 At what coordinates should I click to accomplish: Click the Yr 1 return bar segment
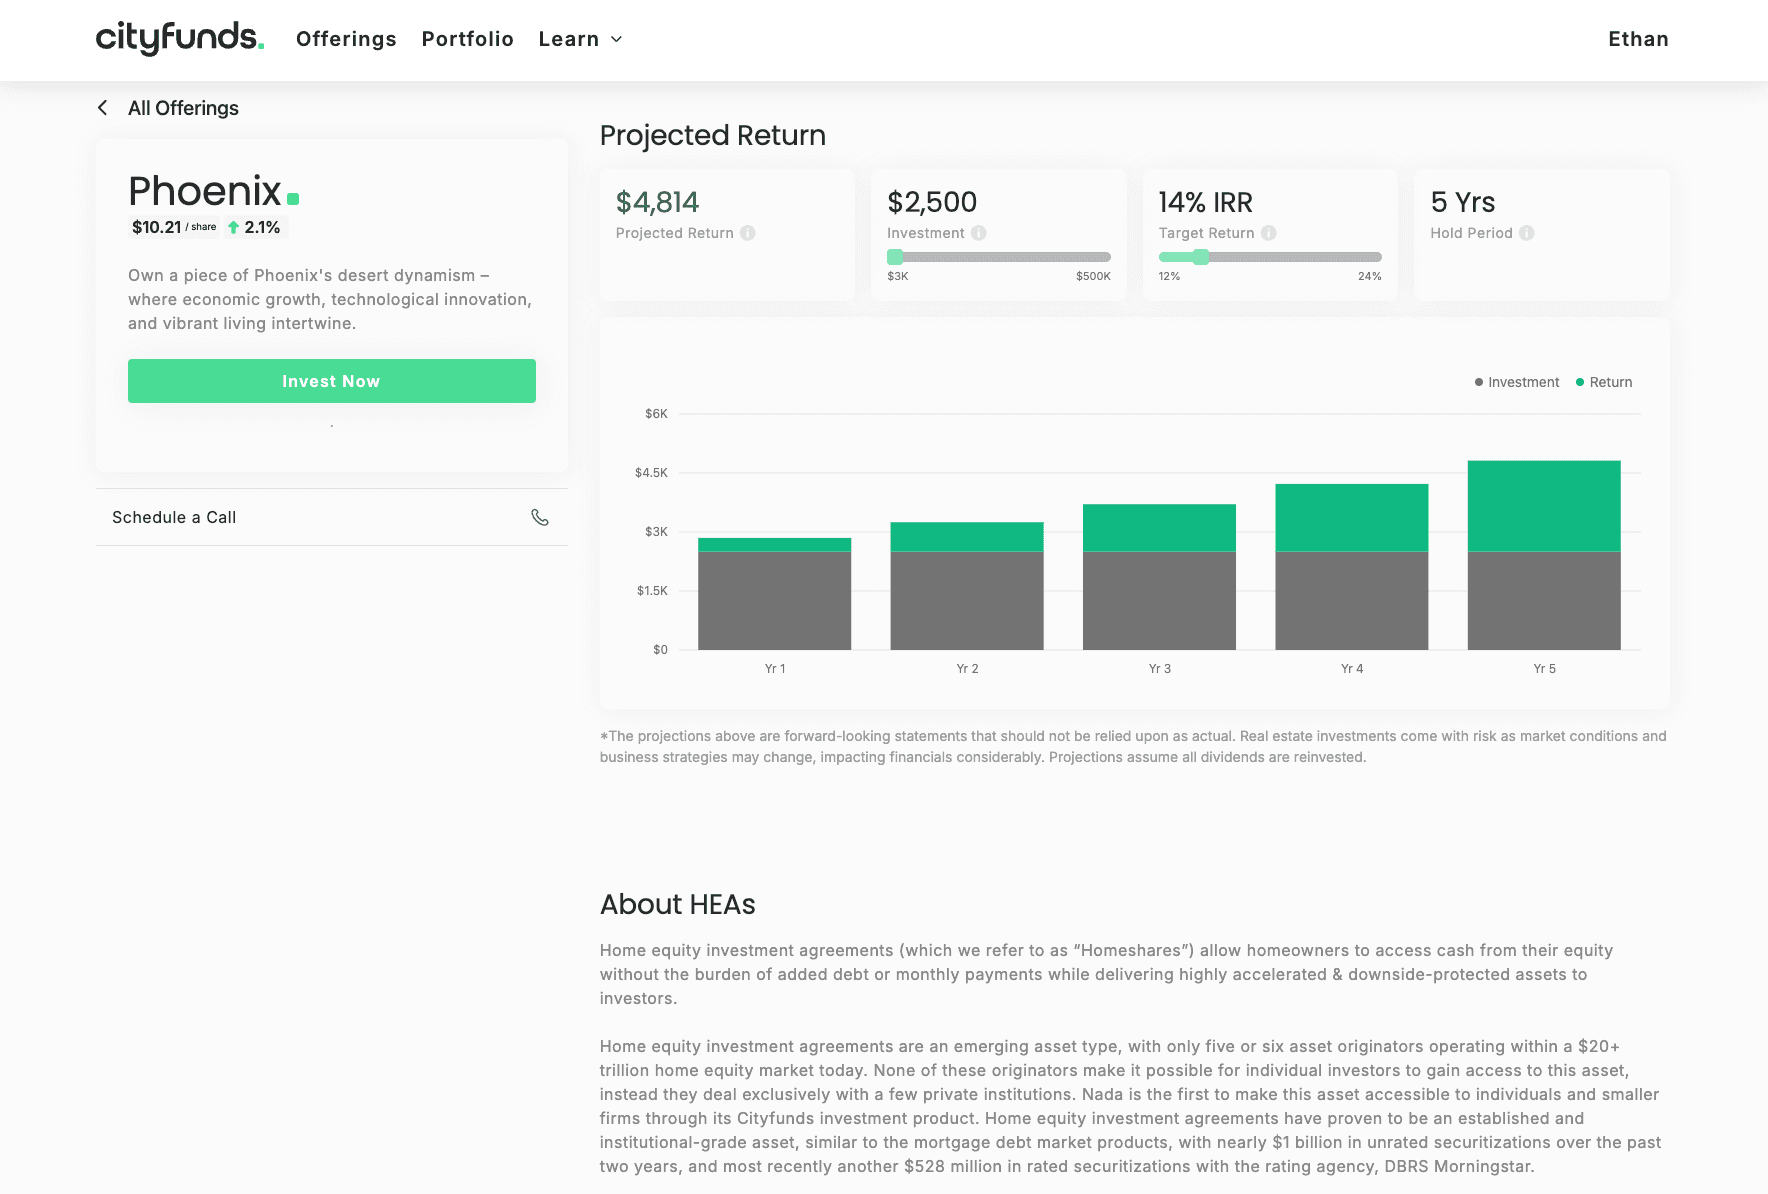click(774, 545)
